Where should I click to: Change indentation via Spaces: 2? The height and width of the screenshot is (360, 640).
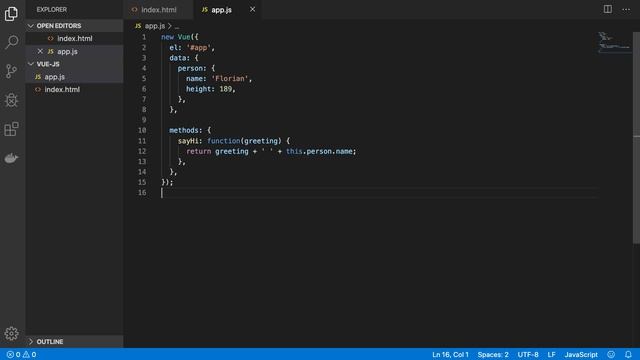[x=493, y=354]
